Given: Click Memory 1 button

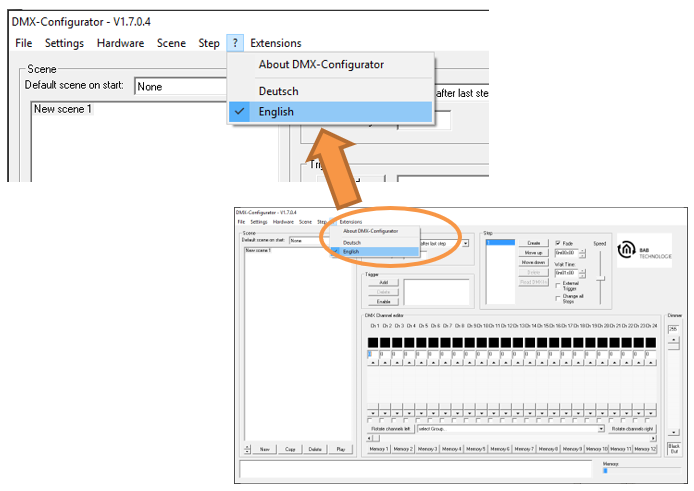Looking at the screenshot, I should (x=378, y=449).
